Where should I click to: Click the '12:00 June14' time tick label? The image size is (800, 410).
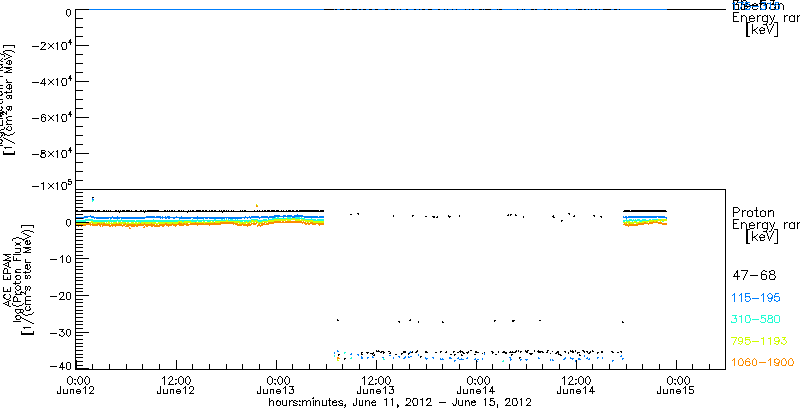(x=576, y=384)
